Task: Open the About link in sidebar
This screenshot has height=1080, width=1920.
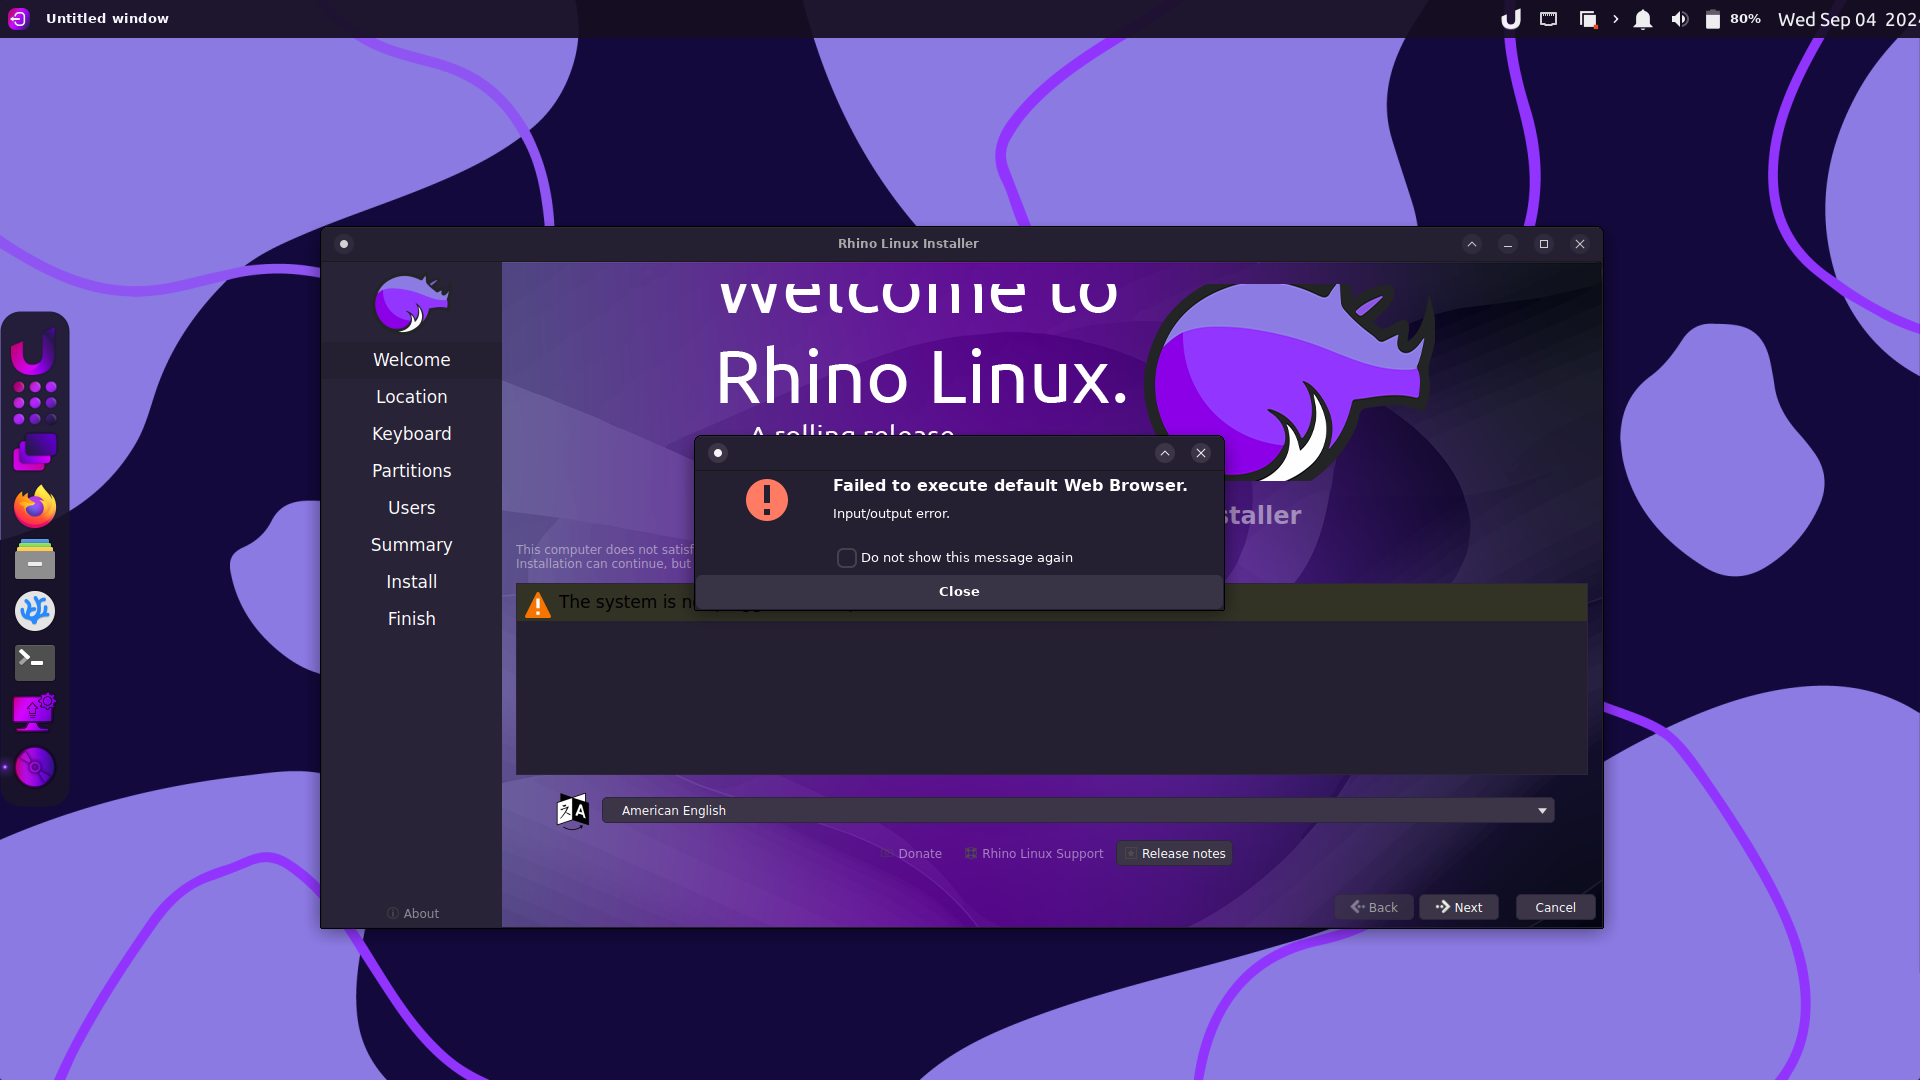Action: click(x=413, y=914)
